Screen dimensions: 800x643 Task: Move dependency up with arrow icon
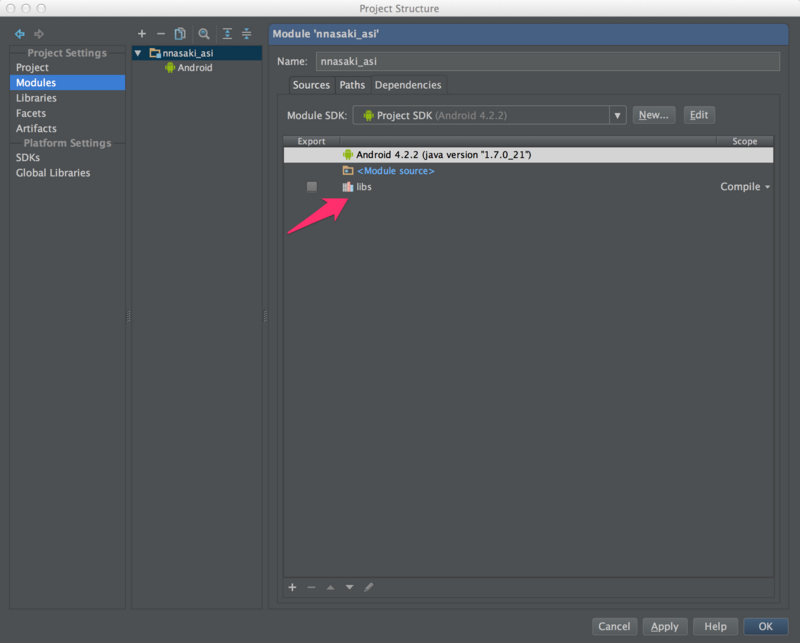tap(331, 587)
